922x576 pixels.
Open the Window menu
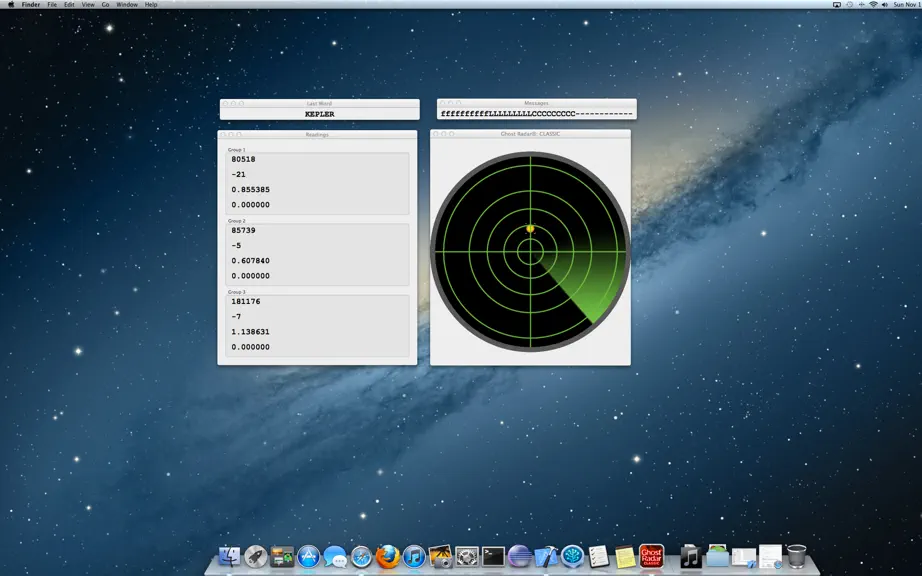pyautogui.click(x=127, y=4)
